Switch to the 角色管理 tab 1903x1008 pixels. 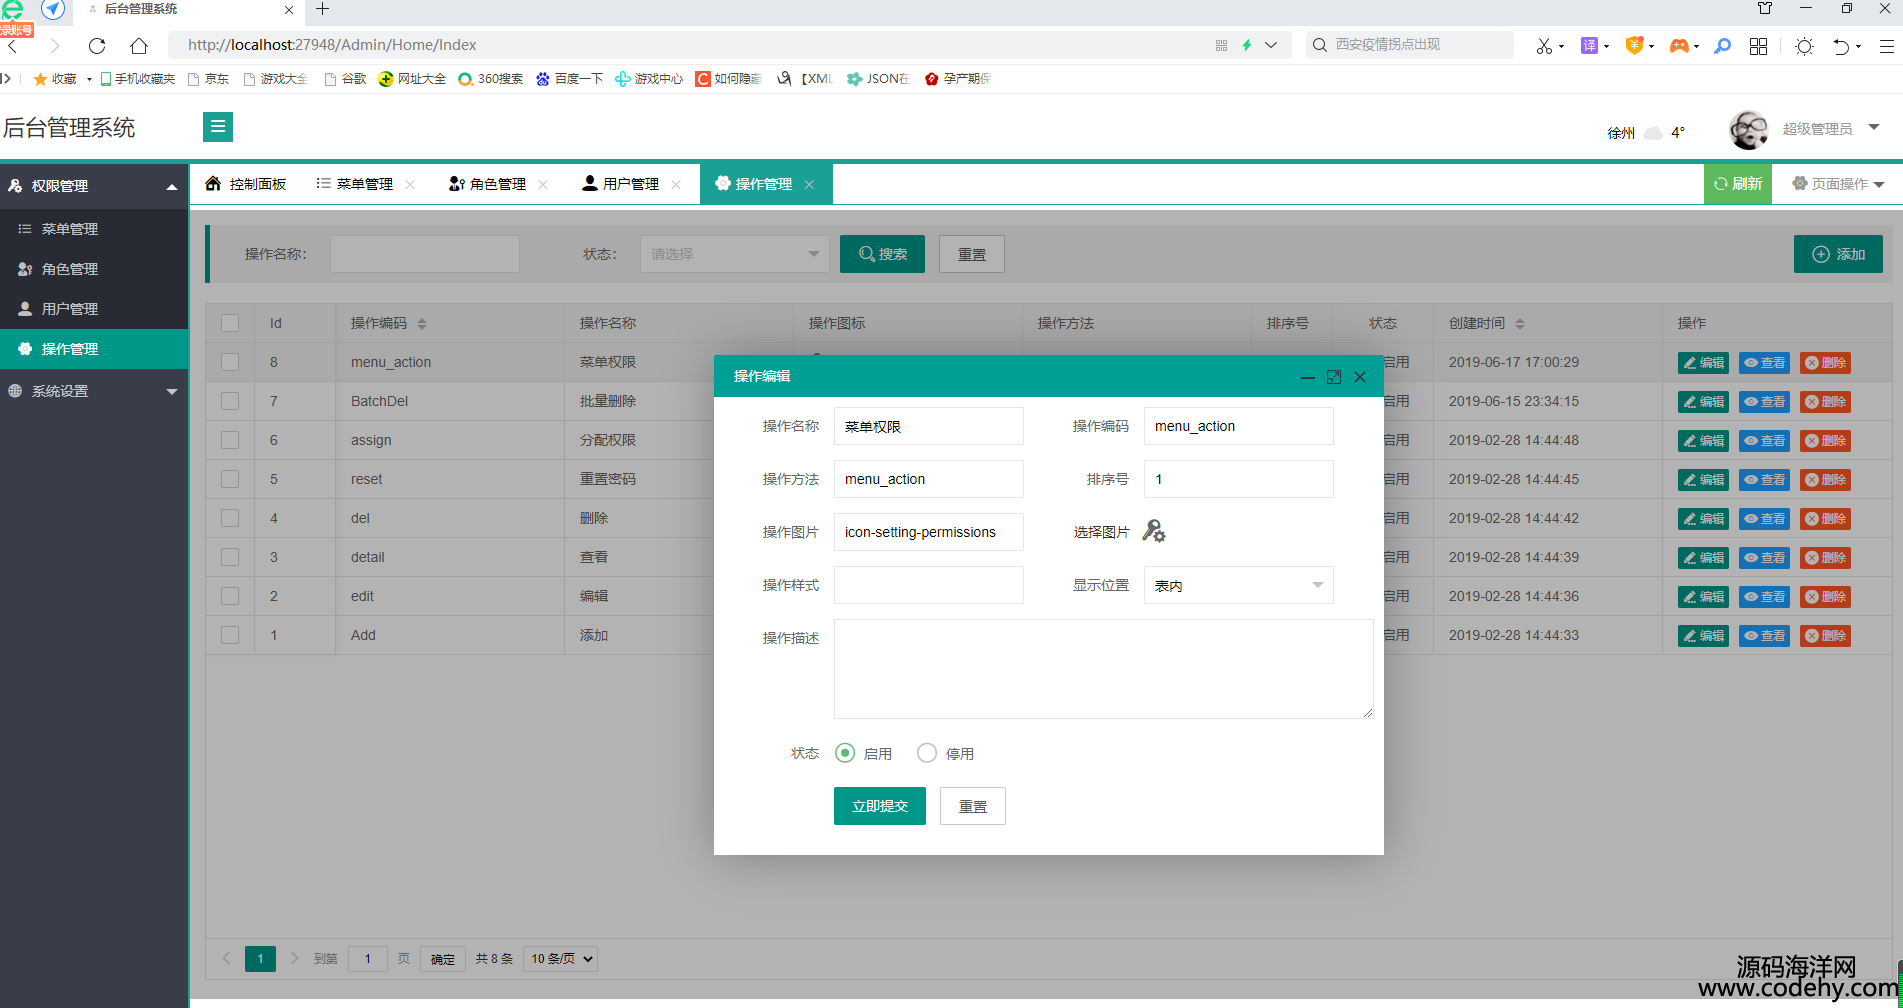coord(488,184)
